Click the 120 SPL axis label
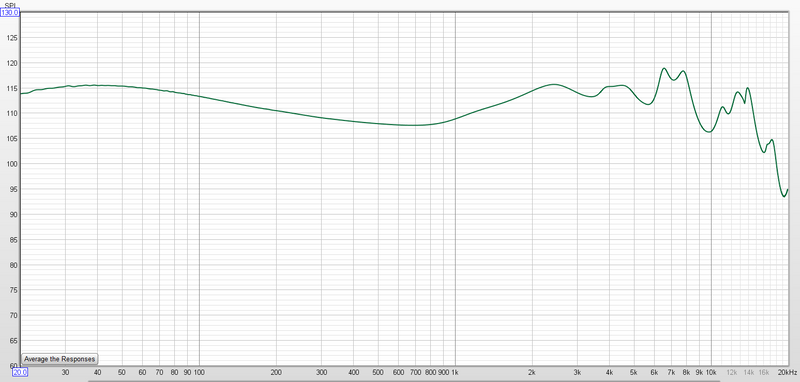The width and height of the screenshot is (800, 382). click(x=11, y=63)
